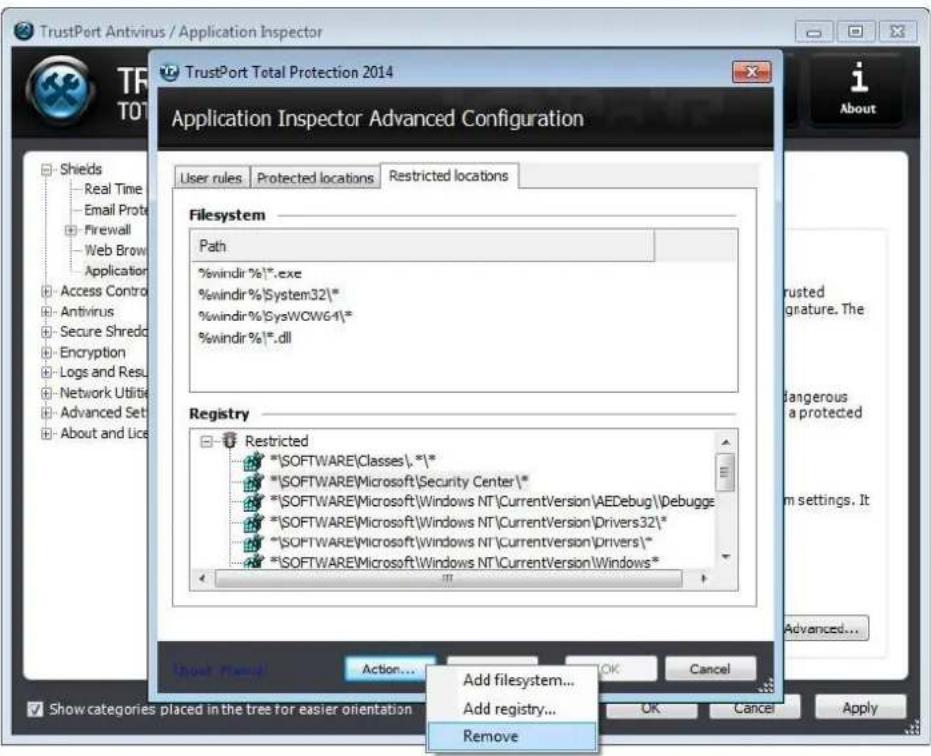The height and width of the screenshot is (756, 931).
Task: Expand the Logs and Results tree node
Action: coord(47,372)
